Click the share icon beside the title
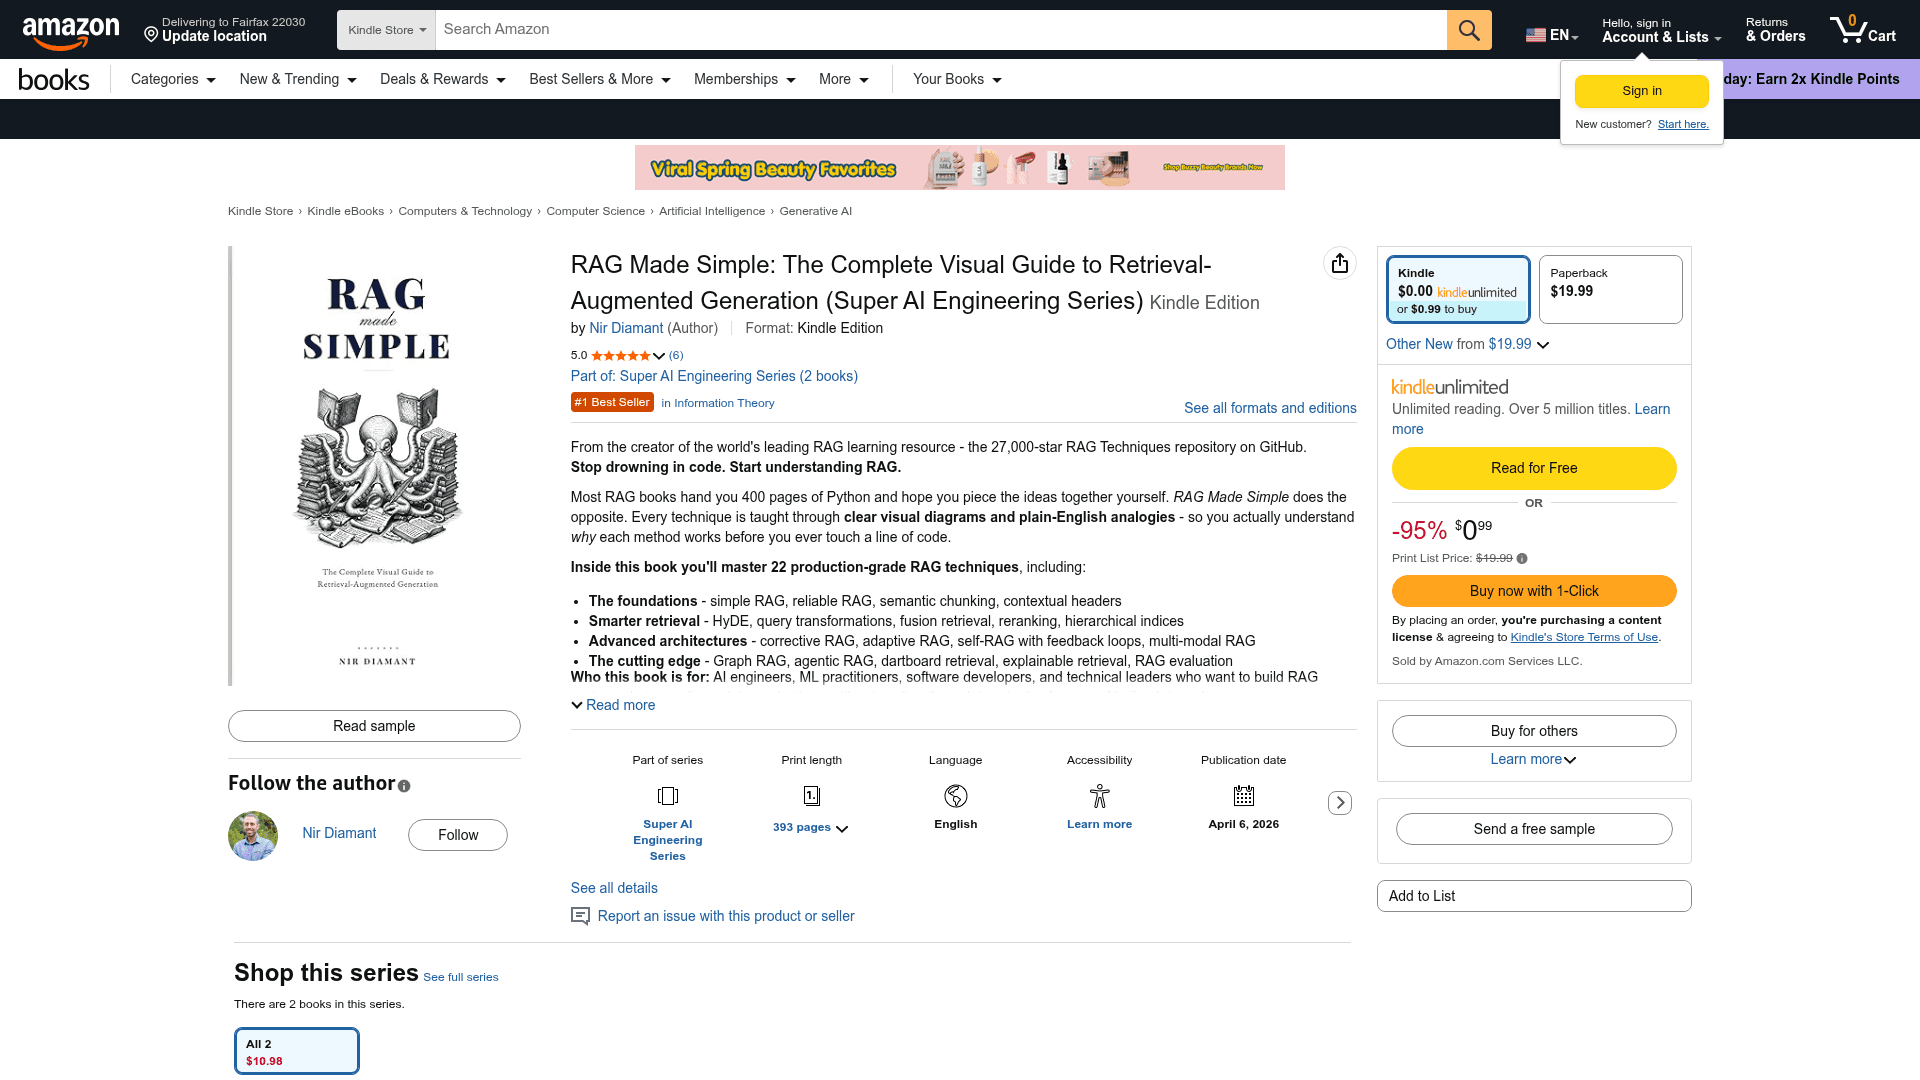 (x=1339, y=263)
